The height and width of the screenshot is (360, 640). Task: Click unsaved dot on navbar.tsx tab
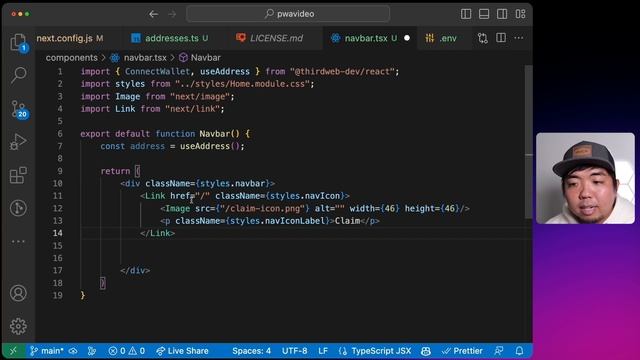coord(407,38)
